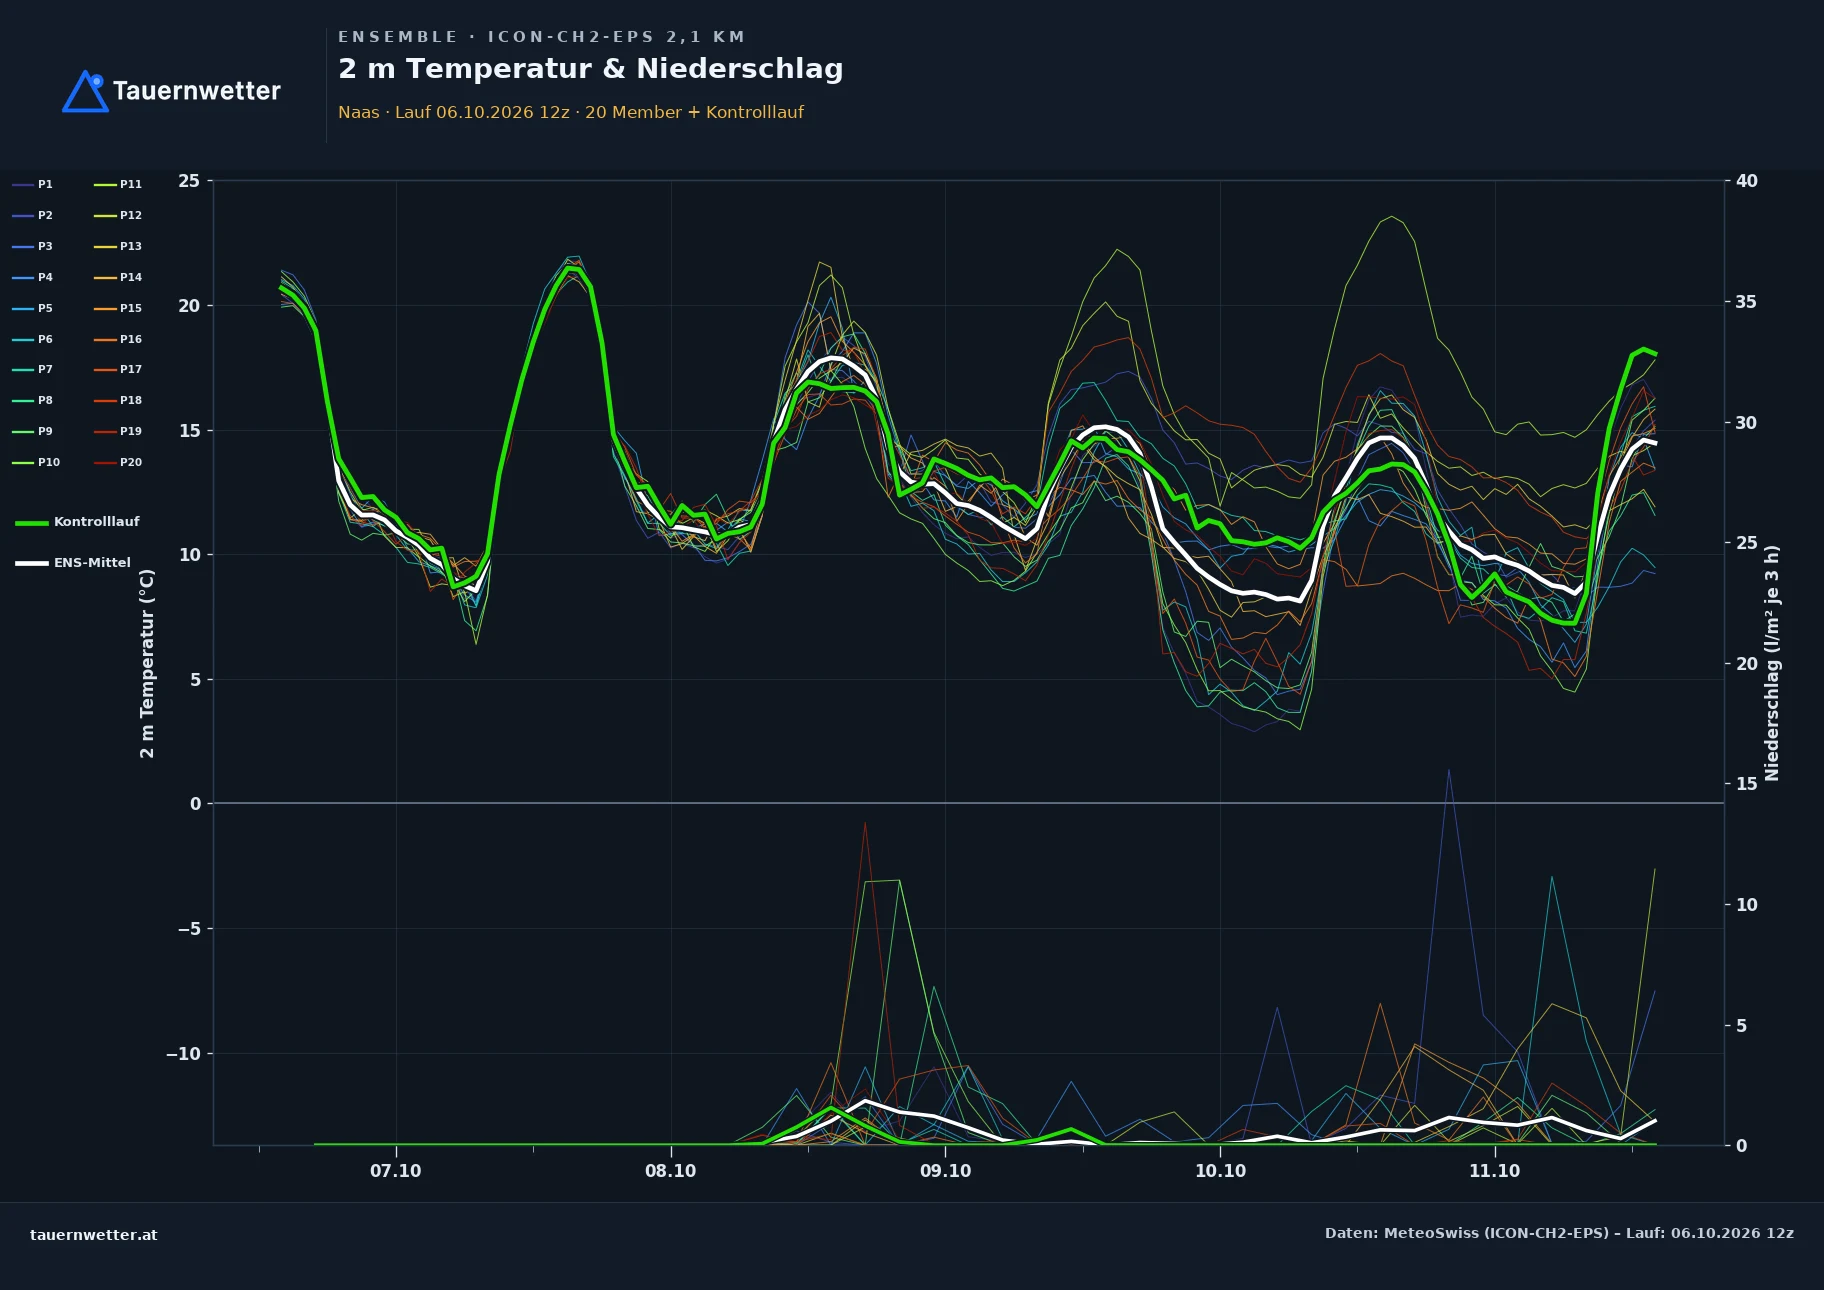Click the 10.10 date label
Viewport: 1824px width, 1290px height.
tap(1220, 1171)
